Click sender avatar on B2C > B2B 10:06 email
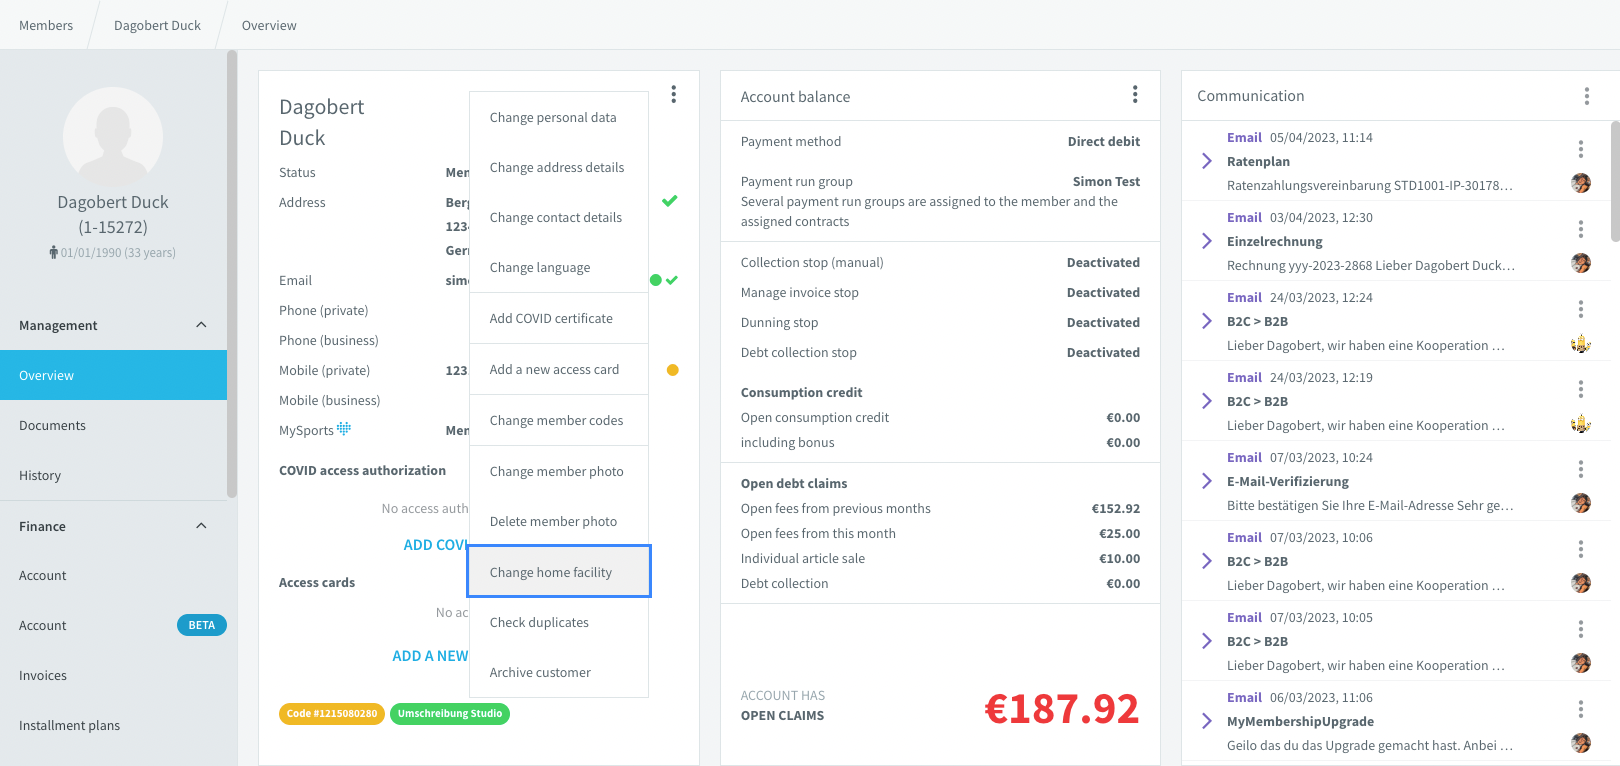1620x766 pixels. click(x=1581, y=583)
